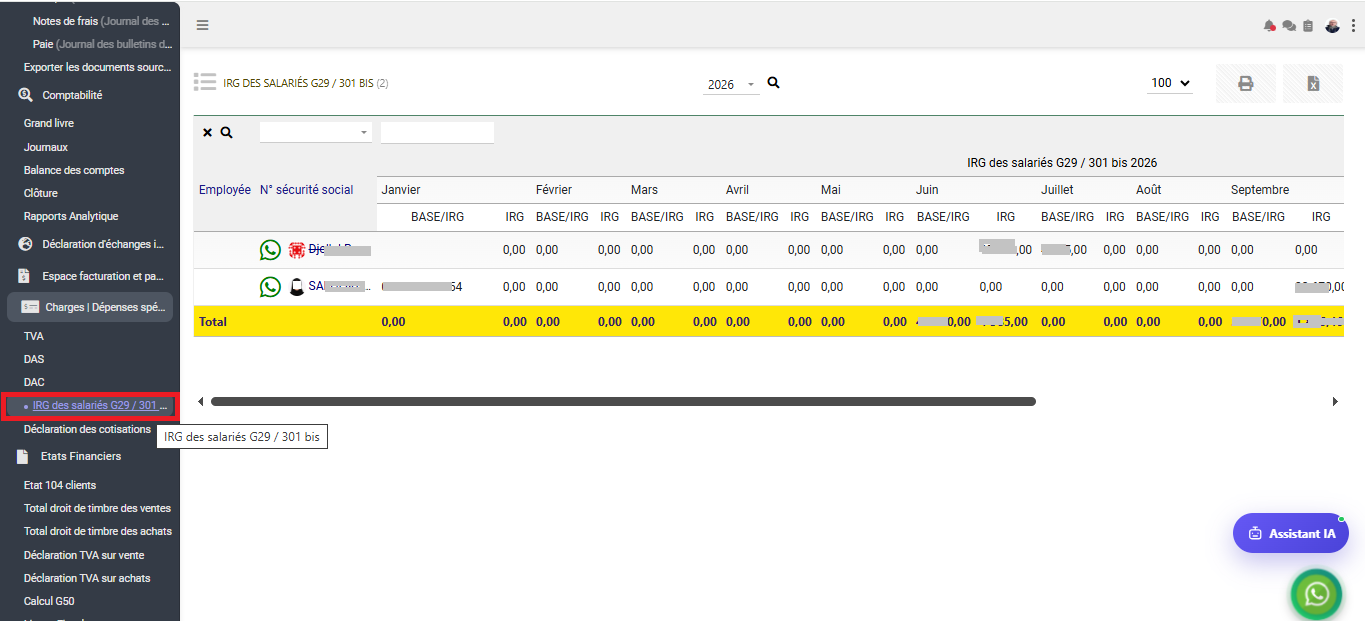Image resolution: width=1365 pixels, height=621 pixels.
Task: Open Grand livre in the sidebar
Action: pyautogui.click(x=49, y=123)
